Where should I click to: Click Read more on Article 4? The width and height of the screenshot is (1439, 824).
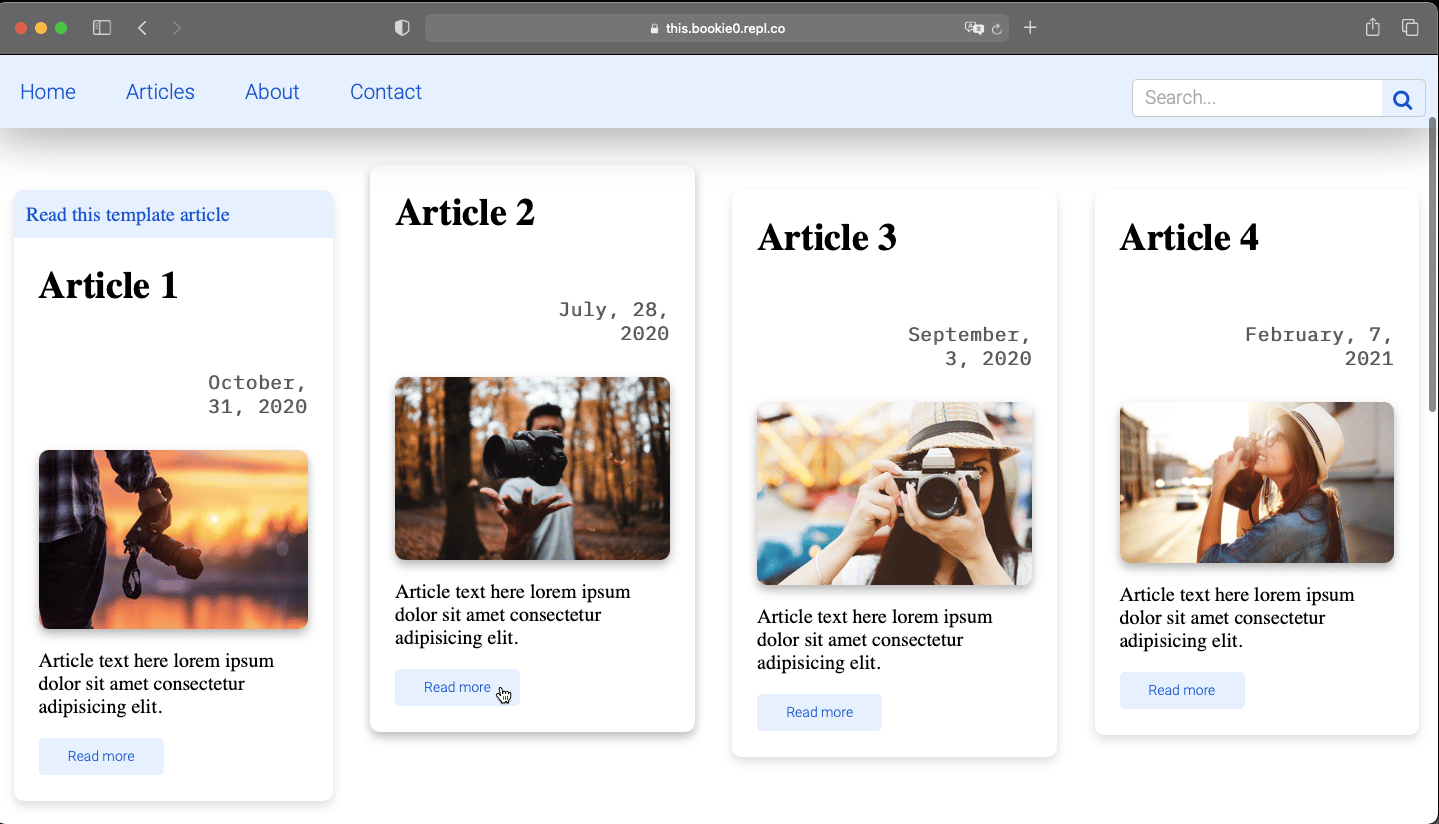(x=1181, y=690)
